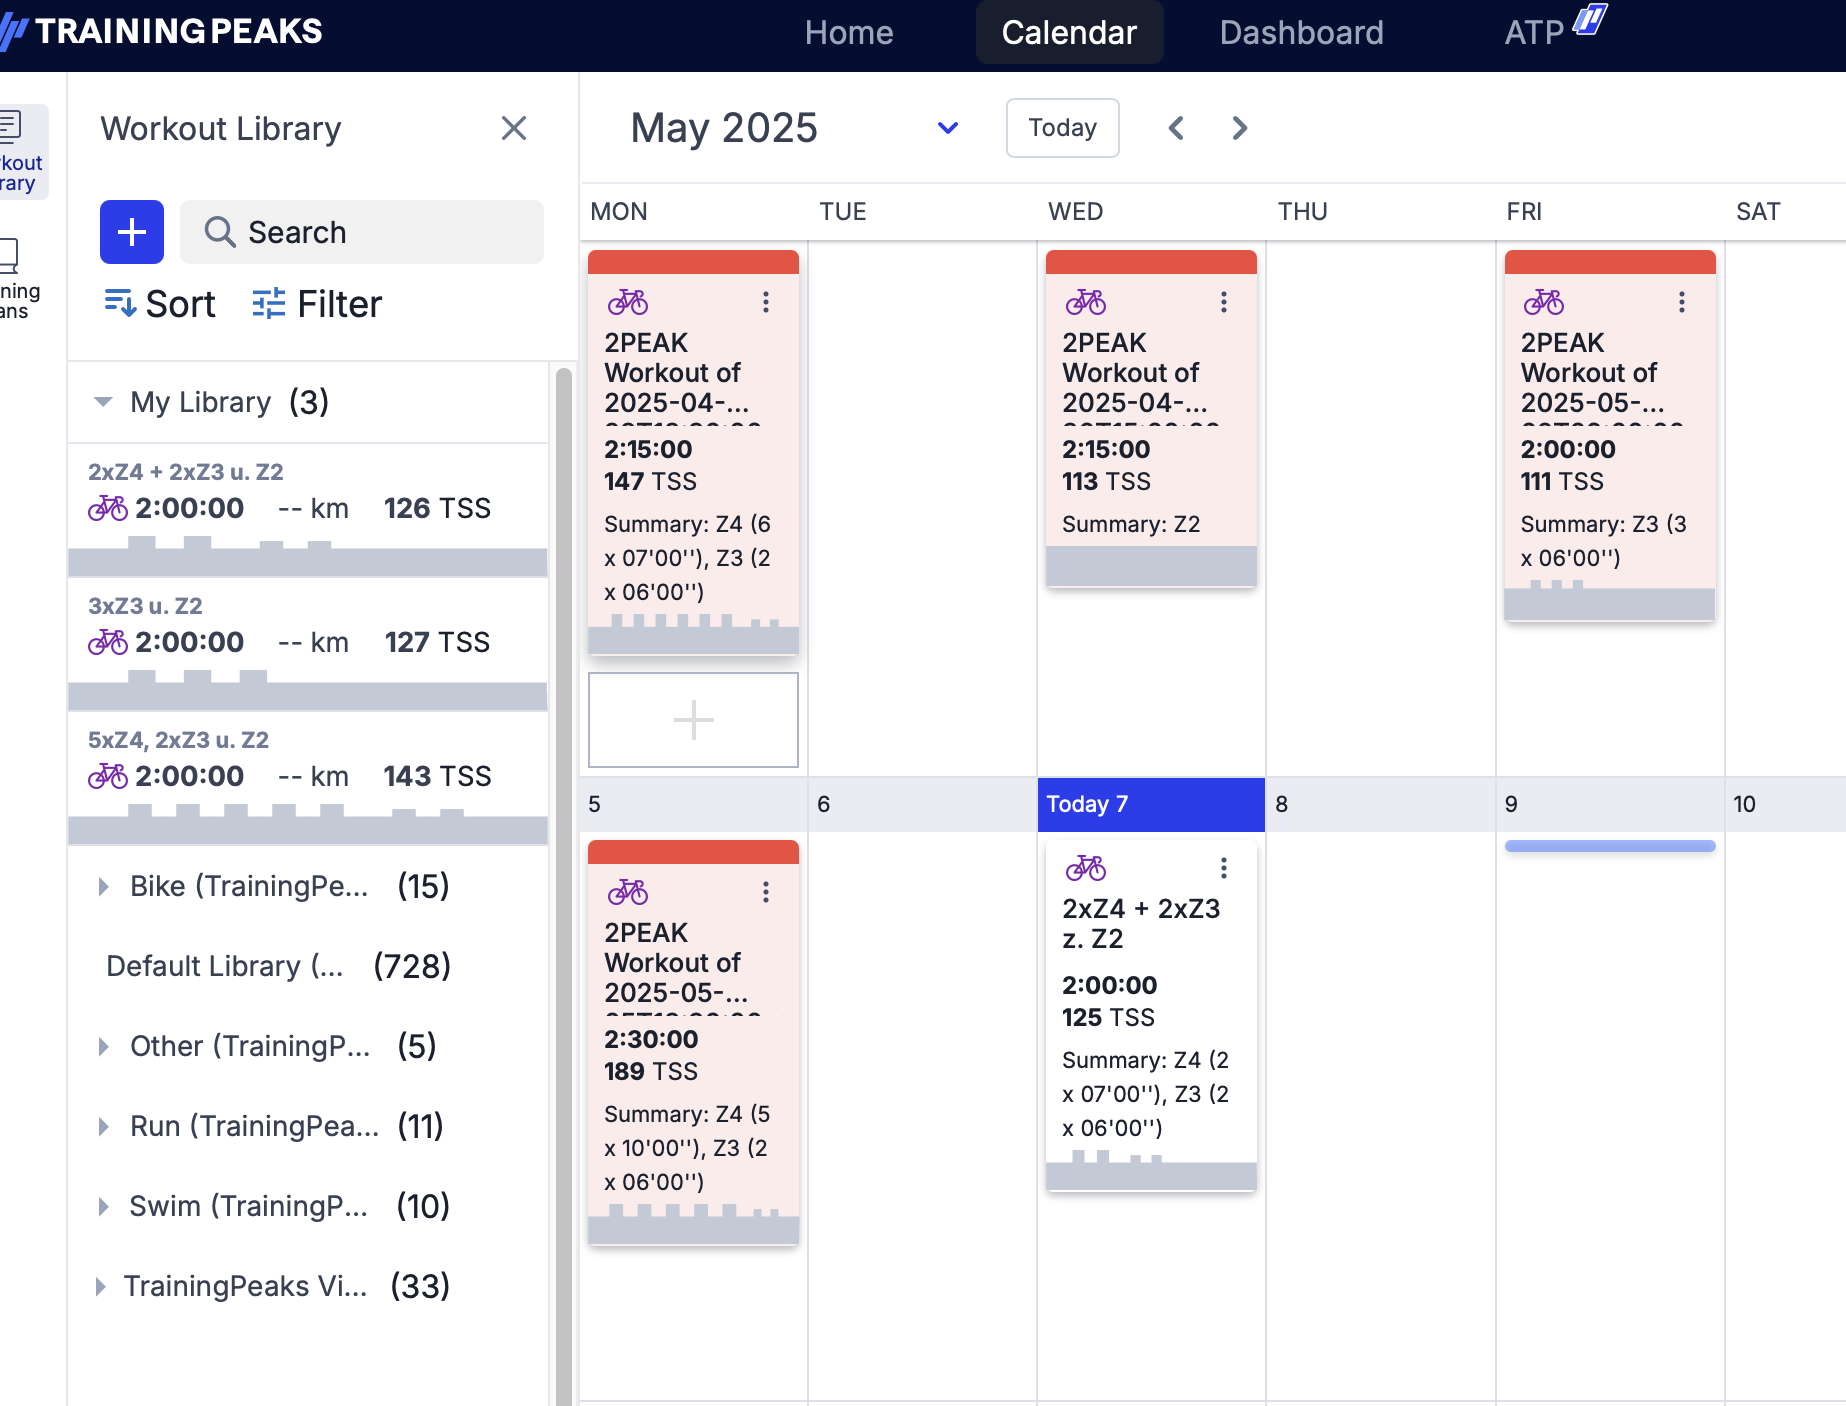Viewport: 1846px width, 1406px height.
Task: Click the blue plus button to add a workout
Action: 132,232
